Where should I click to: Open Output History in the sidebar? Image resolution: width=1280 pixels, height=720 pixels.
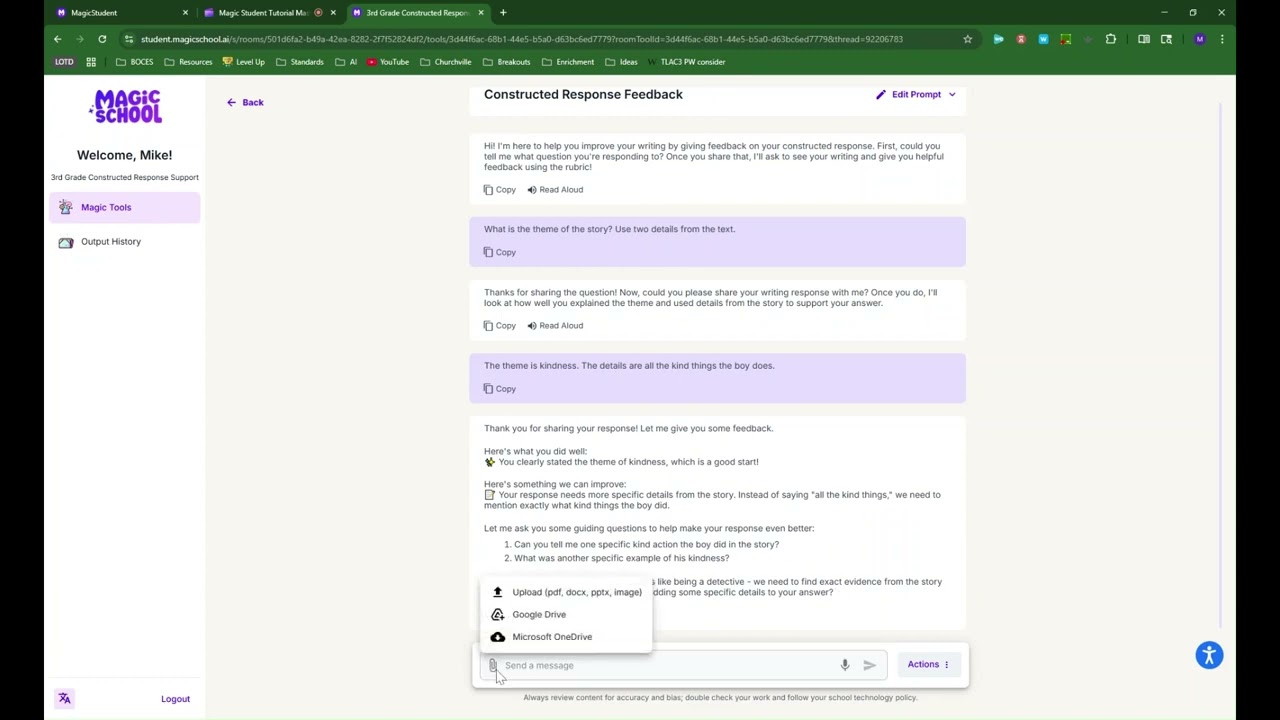pos(125,241)
